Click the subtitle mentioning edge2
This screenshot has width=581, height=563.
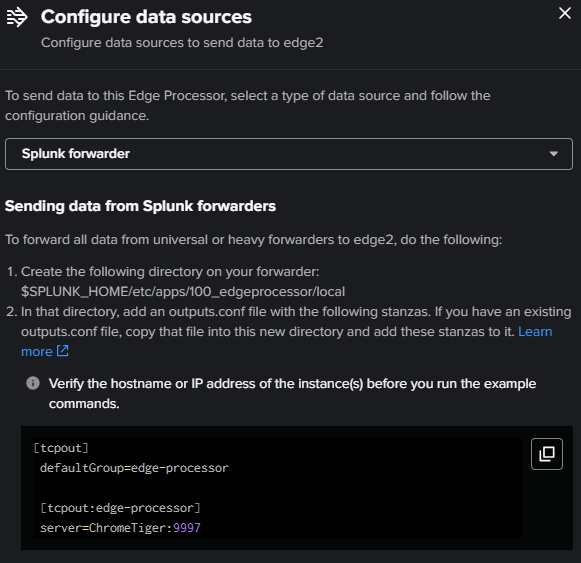coord(182,43)
